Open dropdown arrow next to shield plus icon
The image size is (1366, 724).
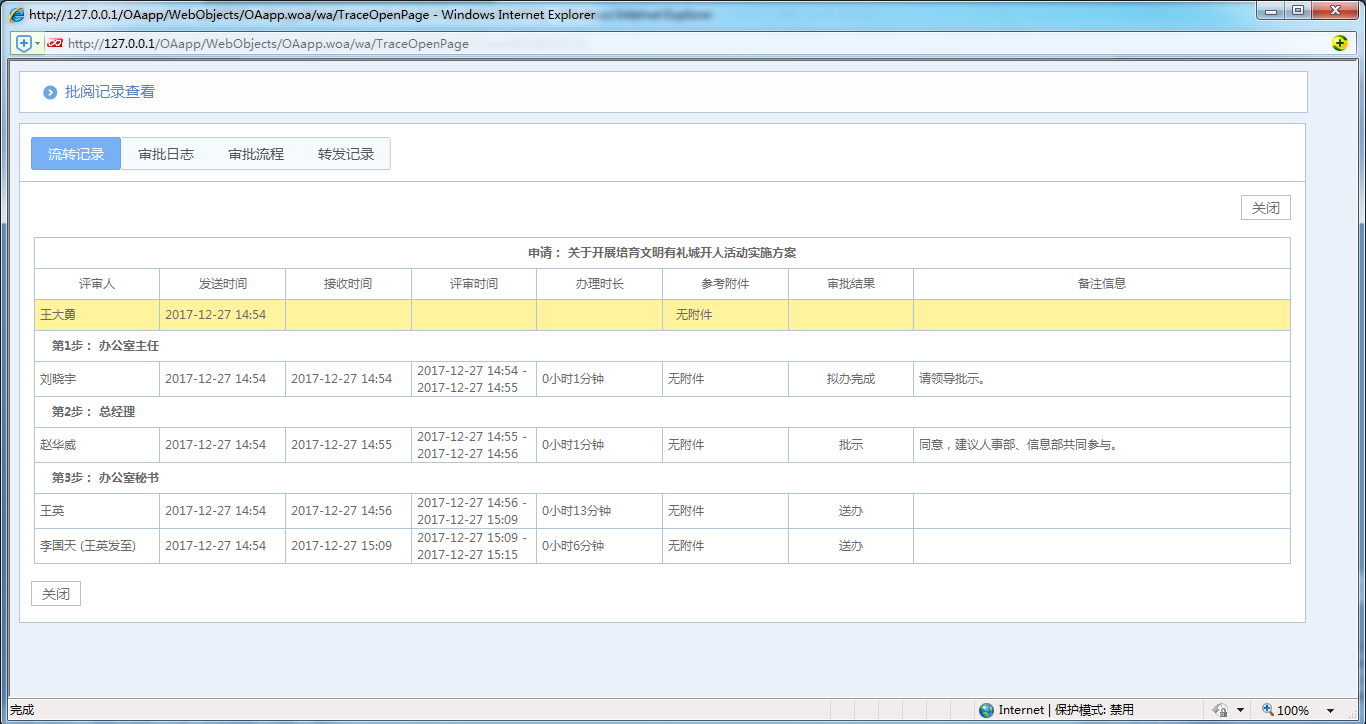(x=38, y=44)
